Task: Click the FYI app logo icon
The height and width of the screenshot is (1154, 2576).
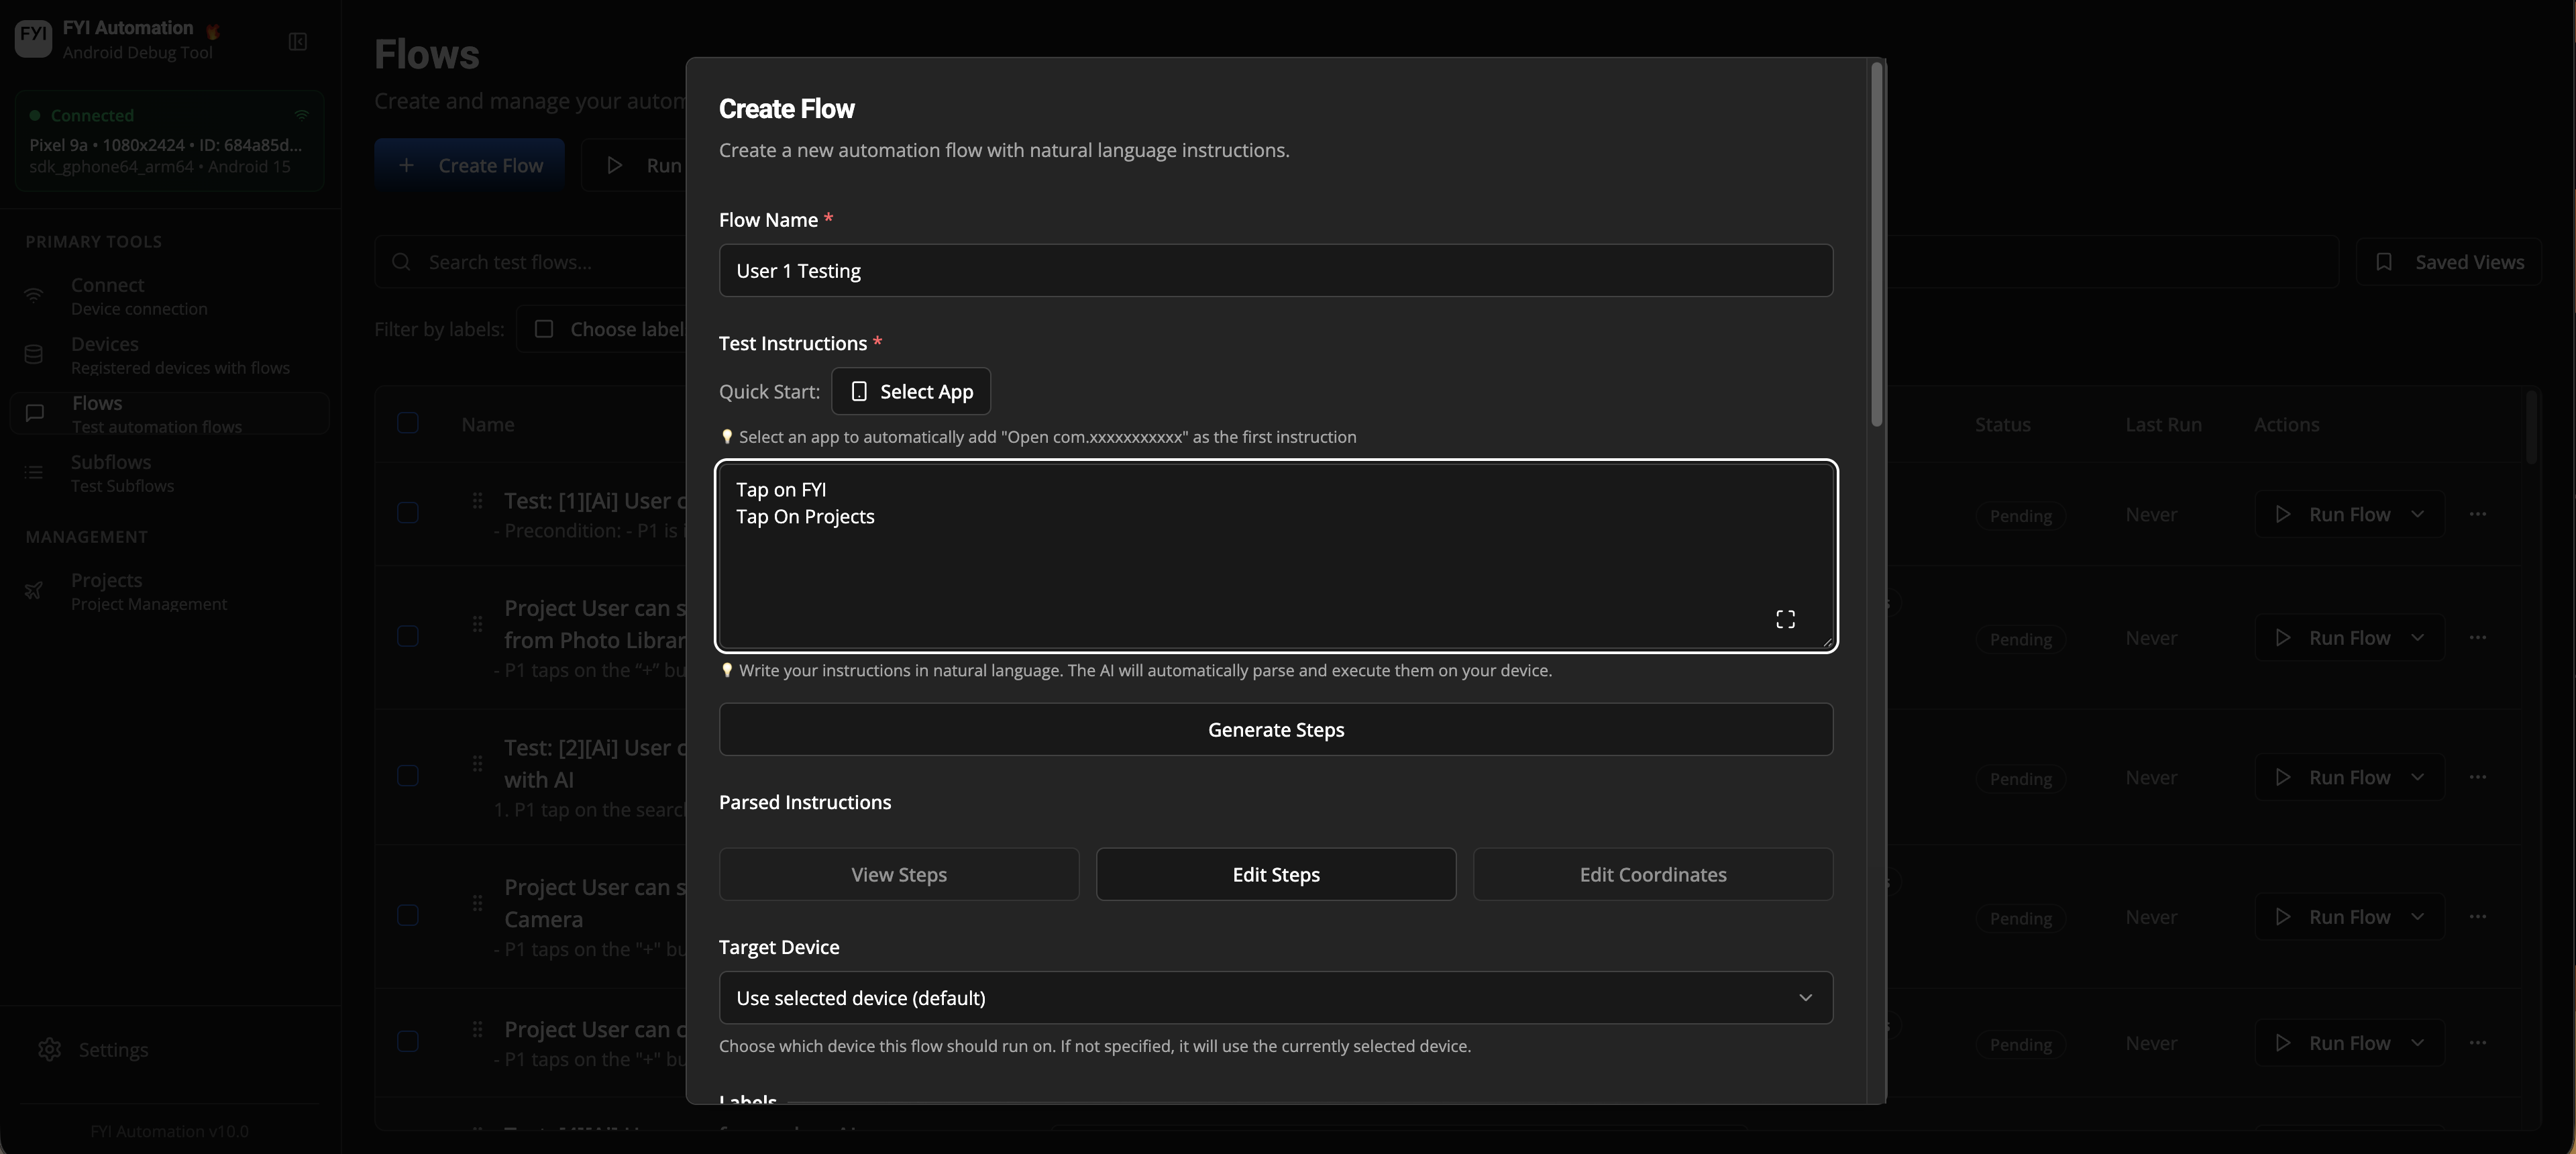Action: 33,38
